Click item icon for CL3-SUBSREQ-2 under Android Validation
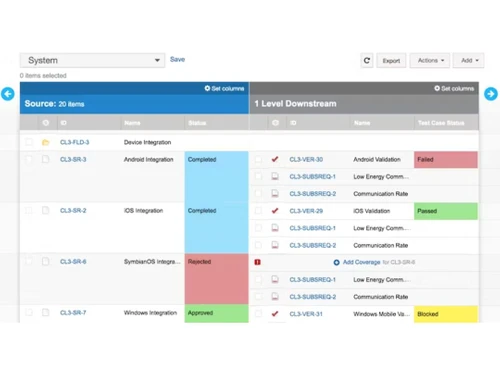Image resolution: width=500 pixels, height=375 pixels. (x=275, y=193)
